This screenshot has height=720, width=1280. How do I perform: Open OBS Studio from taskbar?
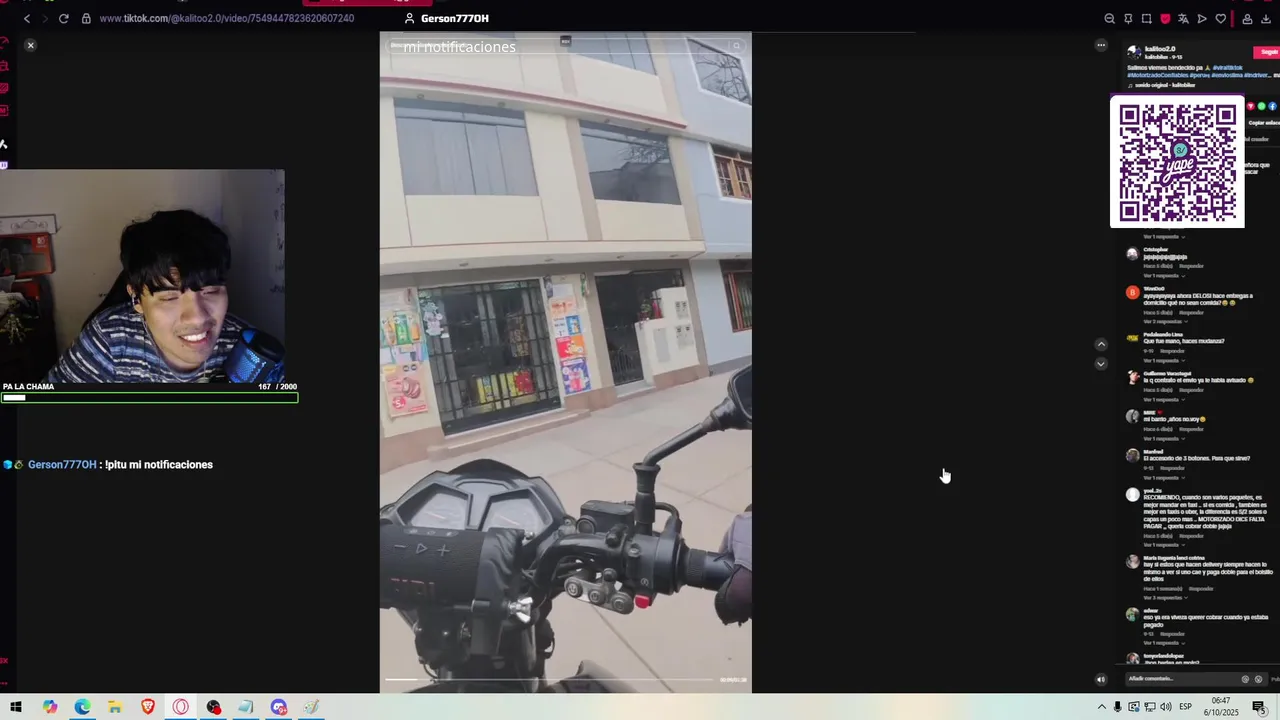point(213,707)
